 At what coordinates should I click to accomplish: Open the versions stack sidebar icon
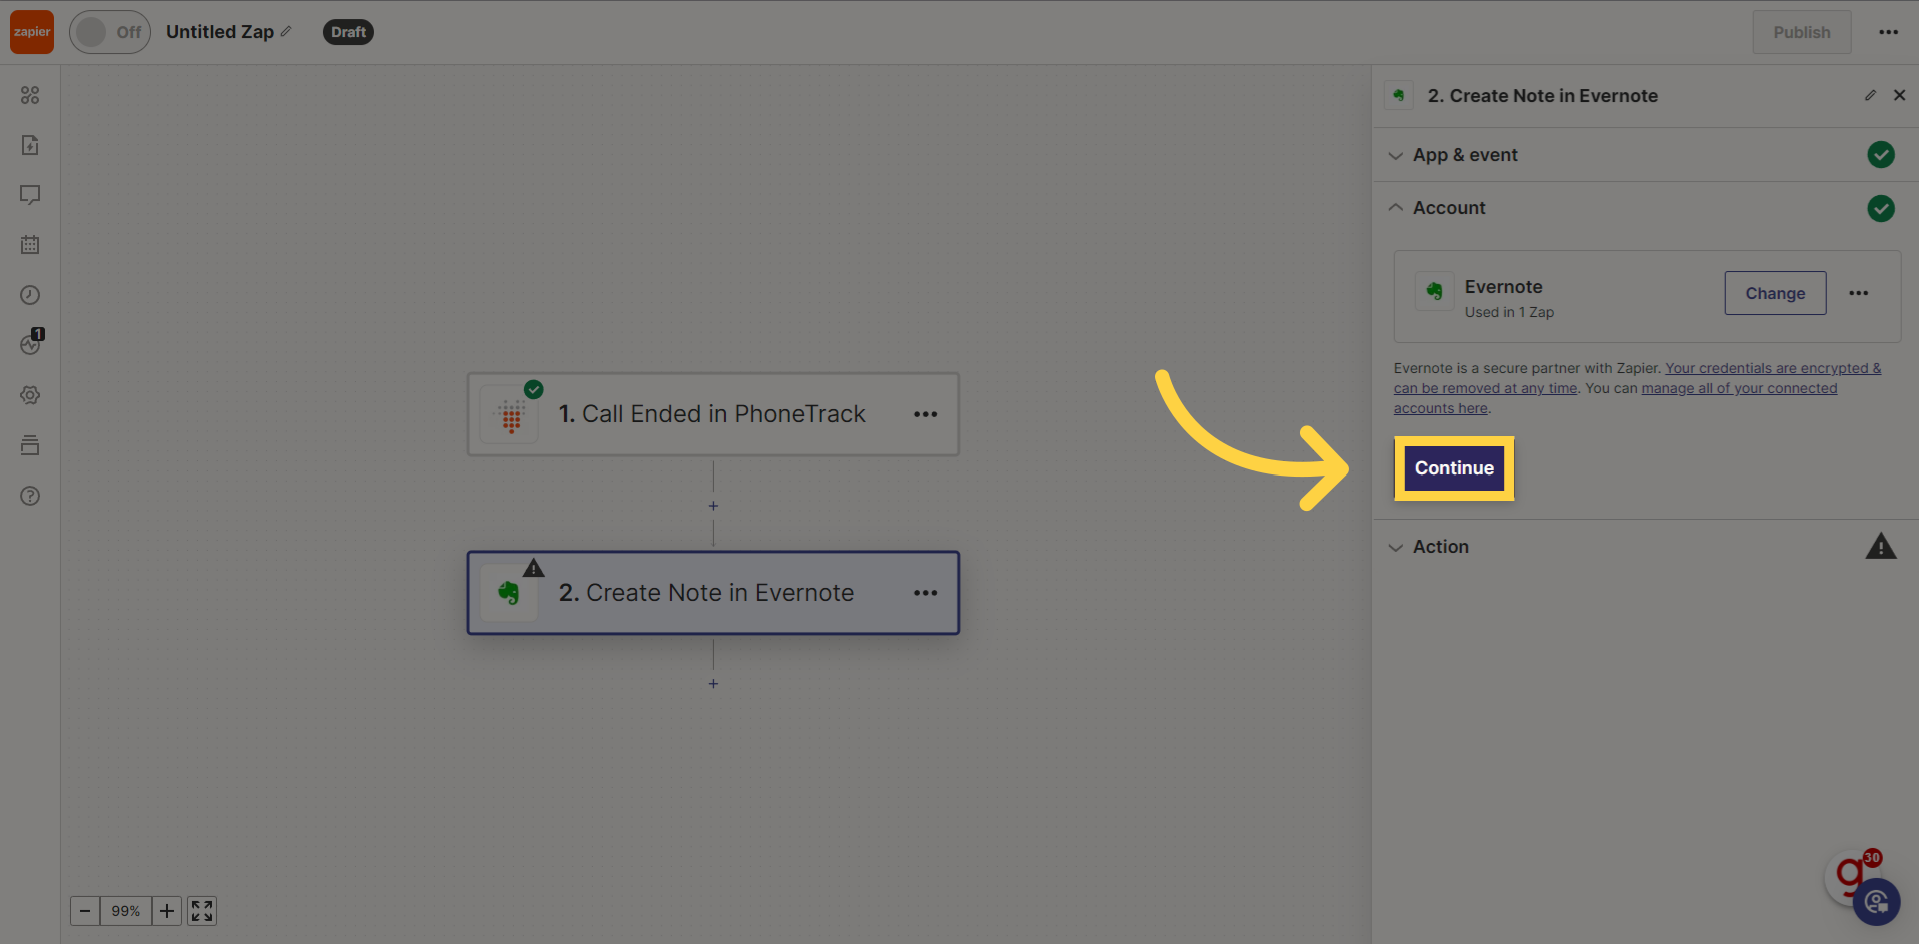pyautogui.click(x=30, y=445)
